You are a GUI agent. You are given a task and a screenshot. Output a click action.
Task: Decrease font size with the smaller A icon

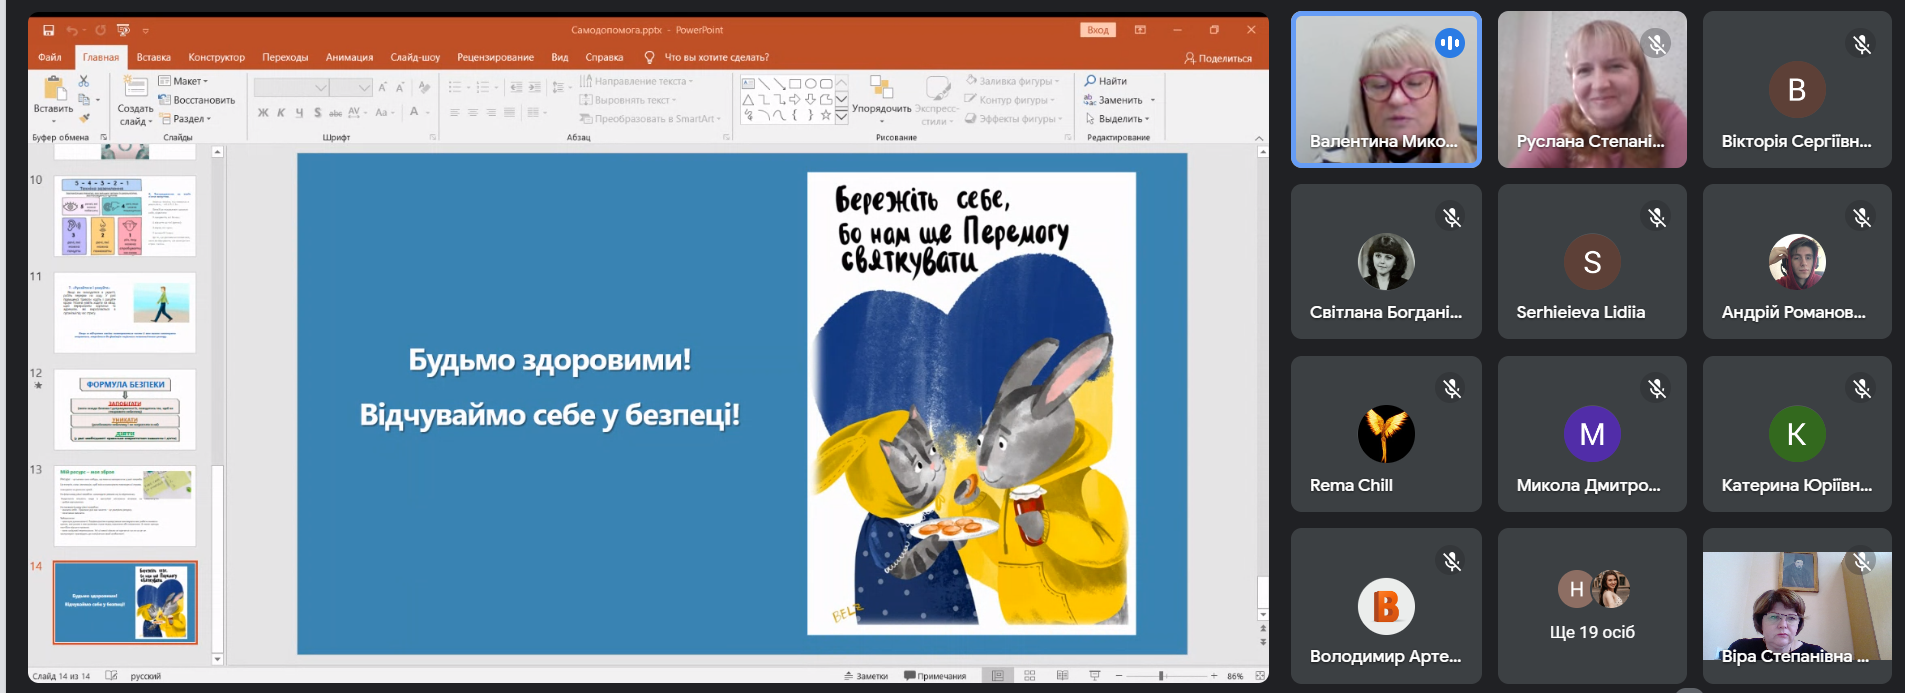(x=400, y=87)
